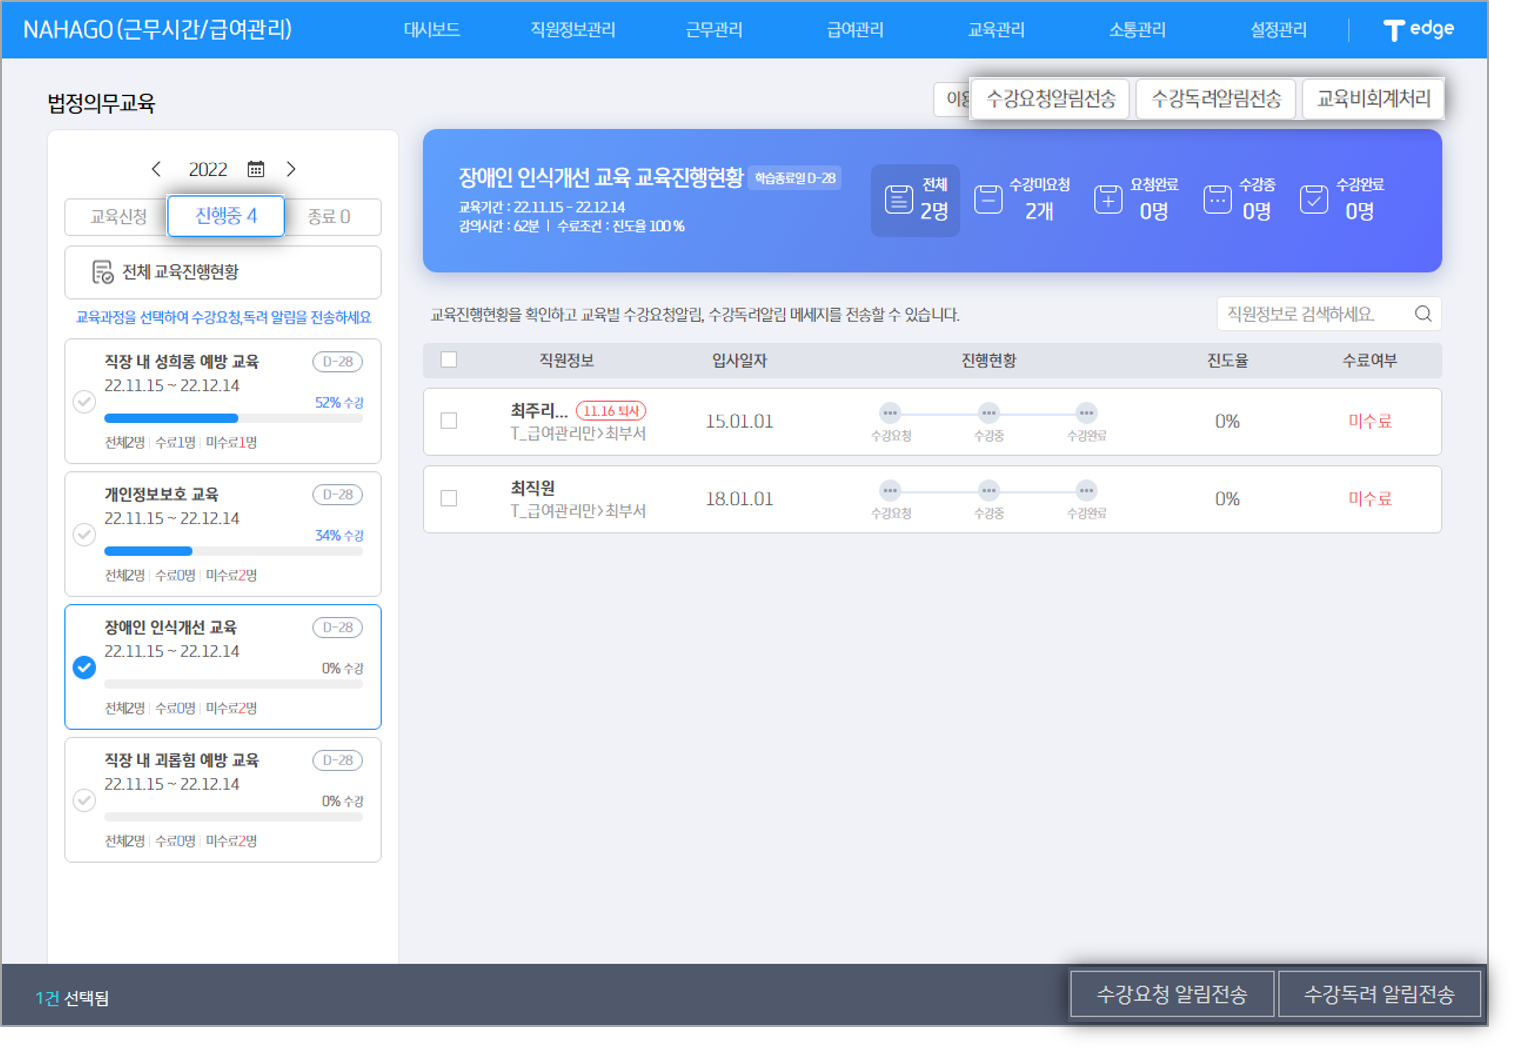This screenshot has width=1517, height=1054.
Task: Click 교육비회계처리 button
Action: [x=1373, y=99]
